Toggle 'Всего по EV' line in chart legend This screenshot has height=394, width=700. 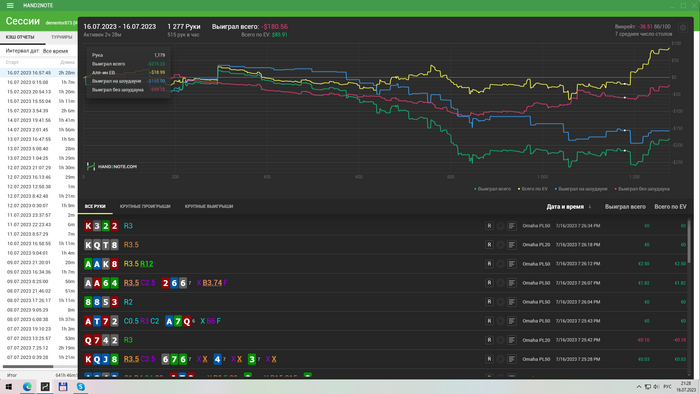click(533, 189)
